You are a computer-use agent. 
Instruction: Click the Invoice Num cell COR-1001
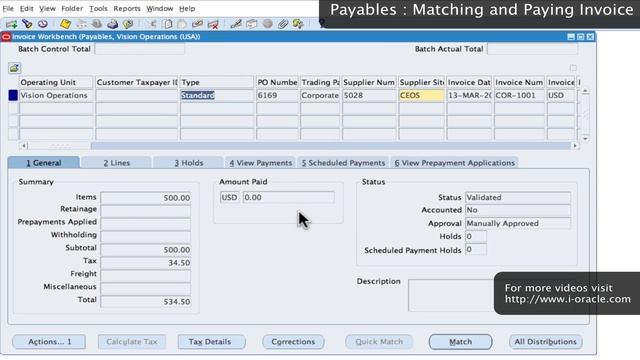click(x=519, y=95)
